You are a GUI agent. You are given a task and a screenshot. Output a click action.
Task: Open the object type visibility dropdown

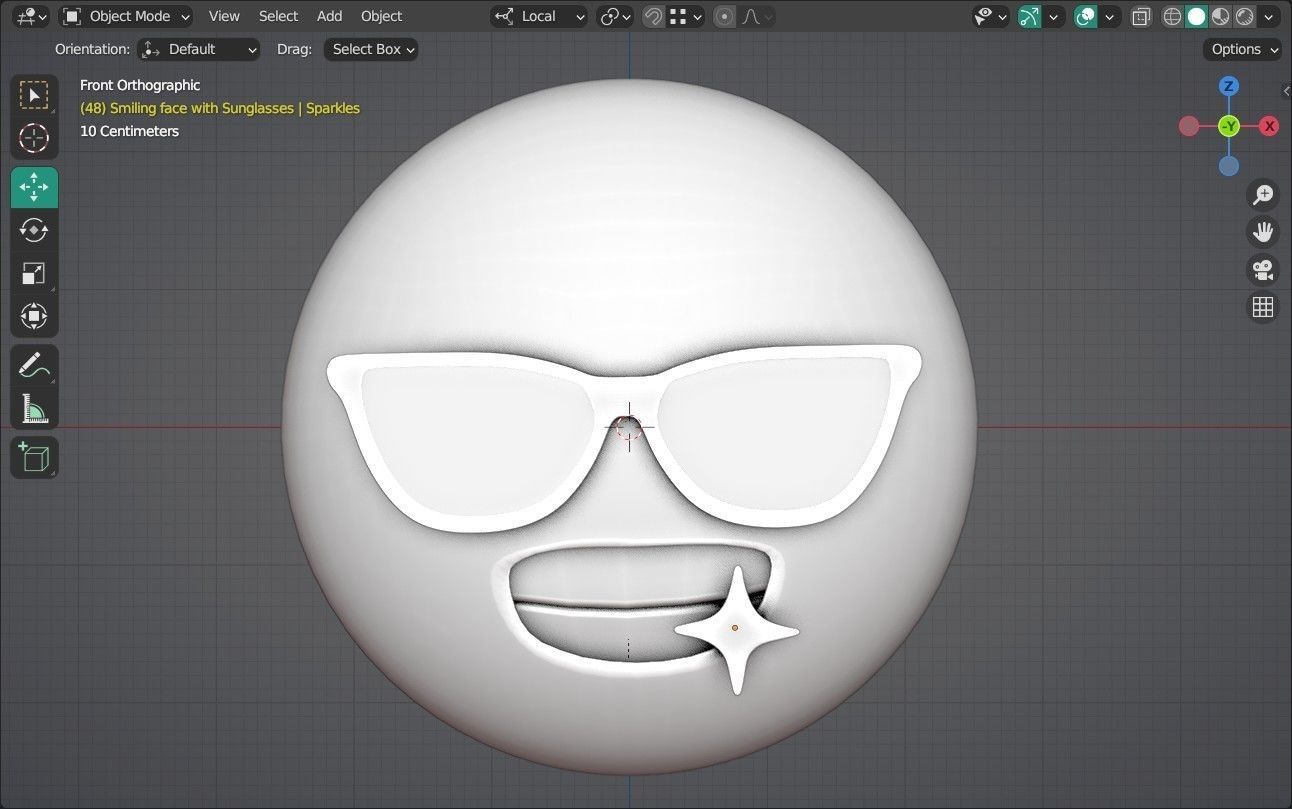[x=991, y=16]
